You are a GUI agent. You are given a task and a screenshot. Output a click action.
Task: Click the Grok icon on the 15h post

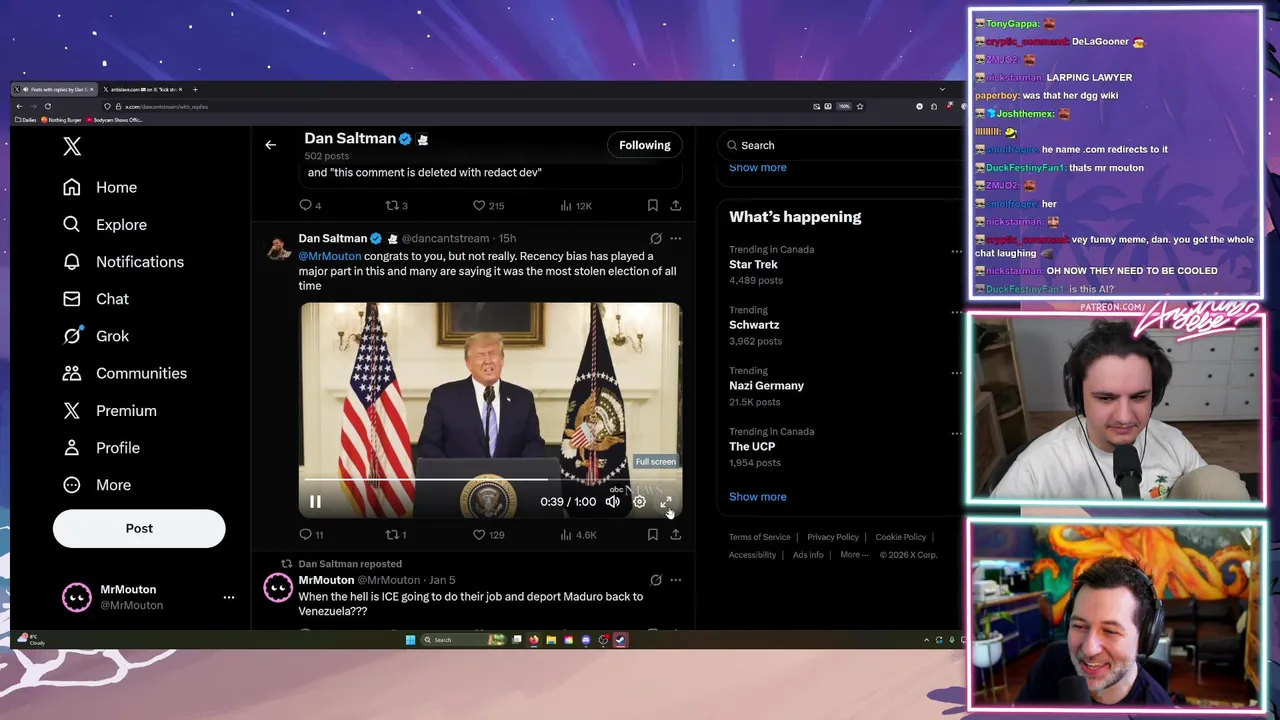click(x=656, y=238)
